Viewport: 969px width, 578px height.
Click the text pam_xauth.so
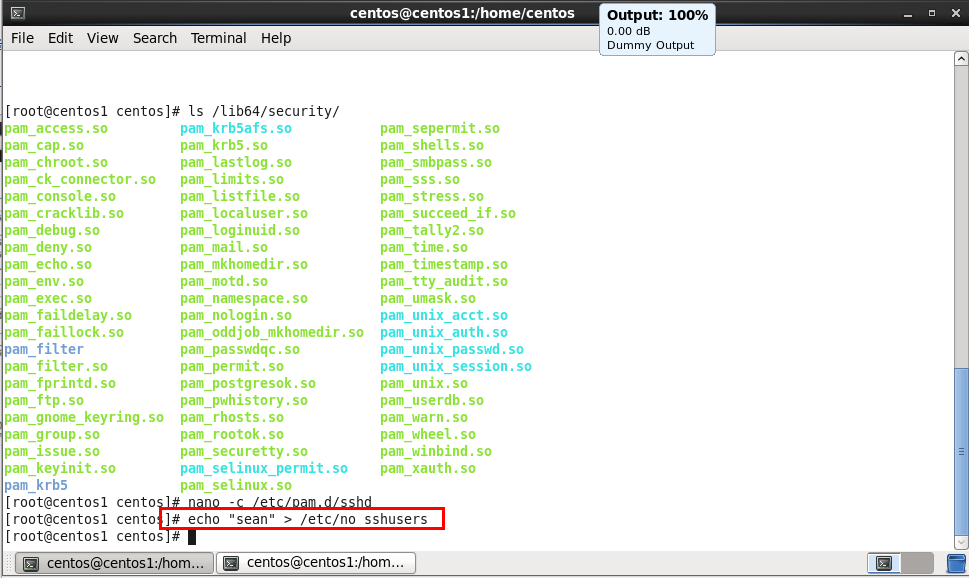[x=428, y=469]
